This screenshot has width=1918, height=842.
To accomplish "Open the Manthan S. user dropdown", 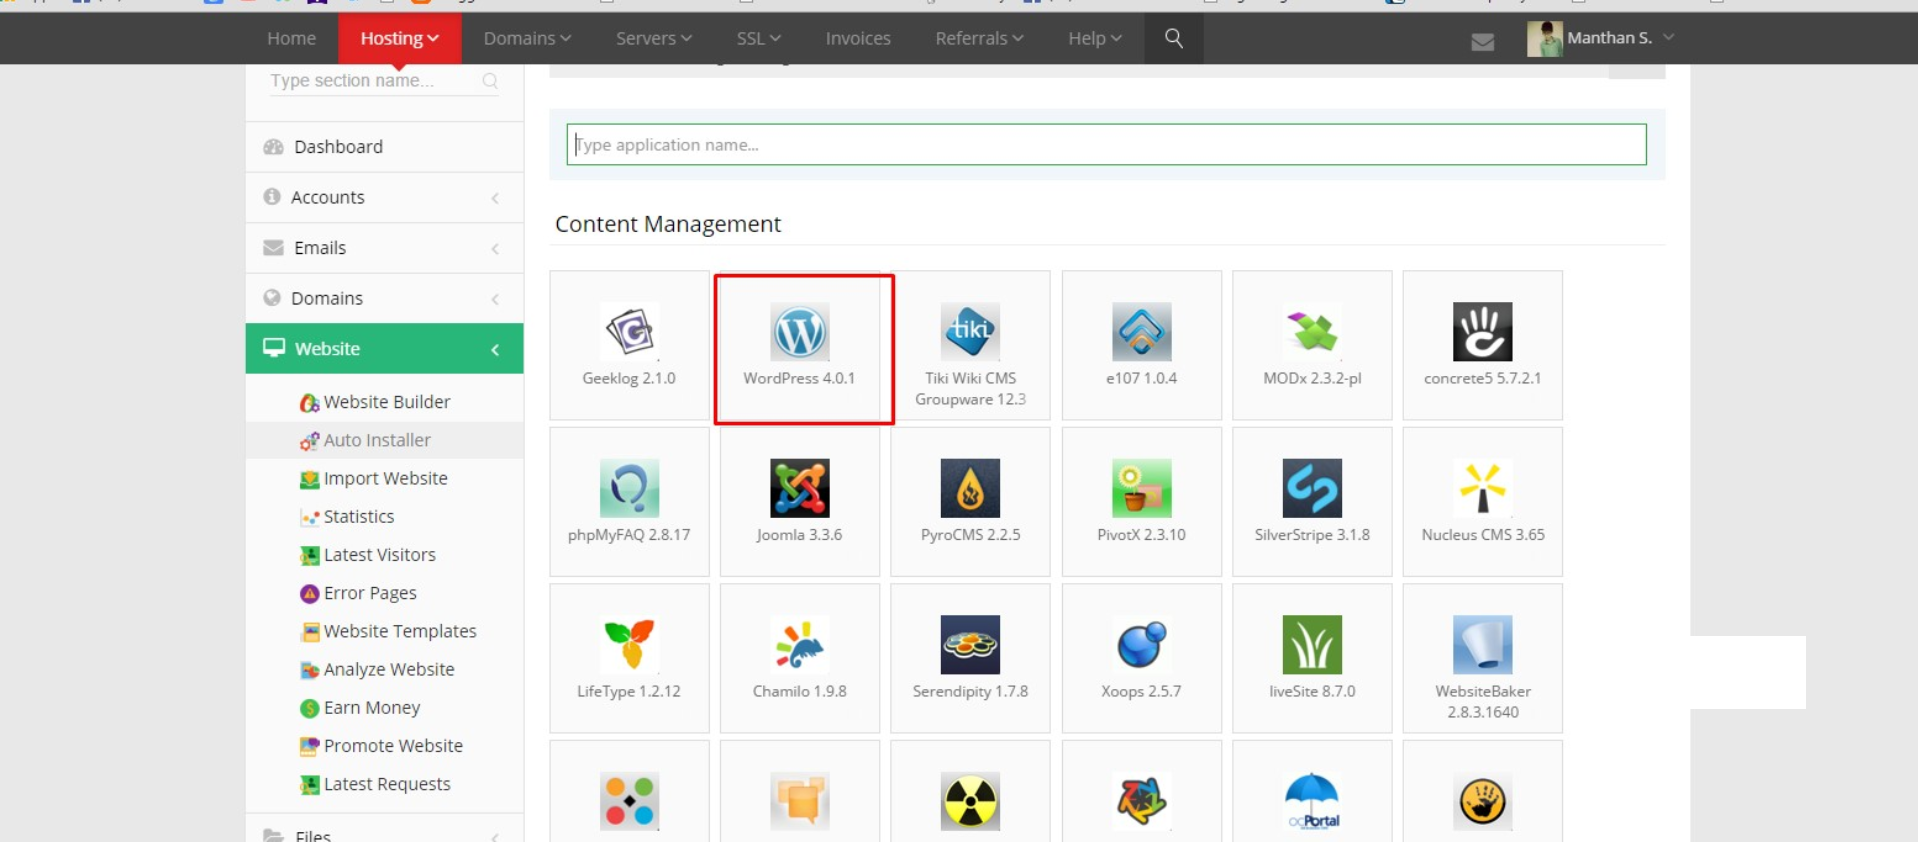I will click(x=1601, y=38).
